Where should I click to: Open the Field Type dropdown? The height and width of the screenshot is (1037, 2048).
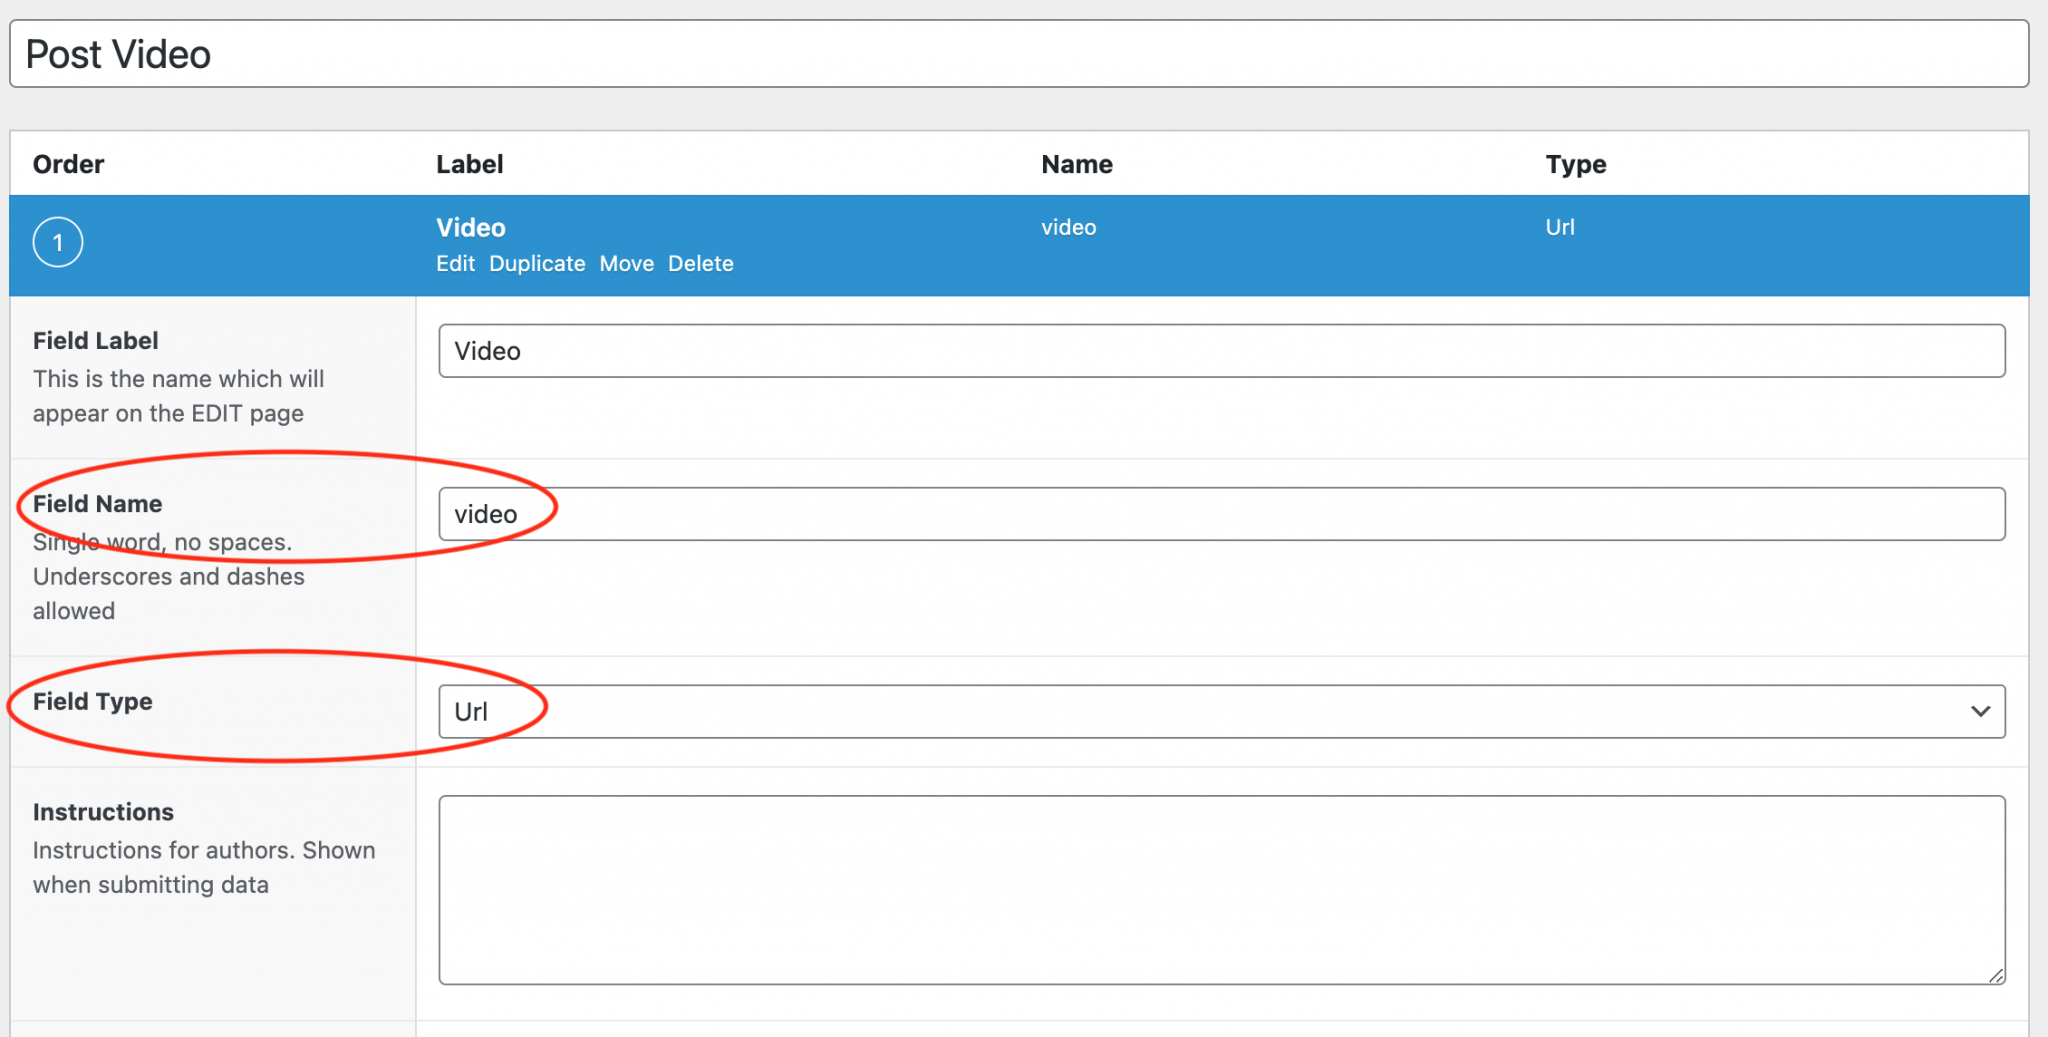coord(1220,711)
